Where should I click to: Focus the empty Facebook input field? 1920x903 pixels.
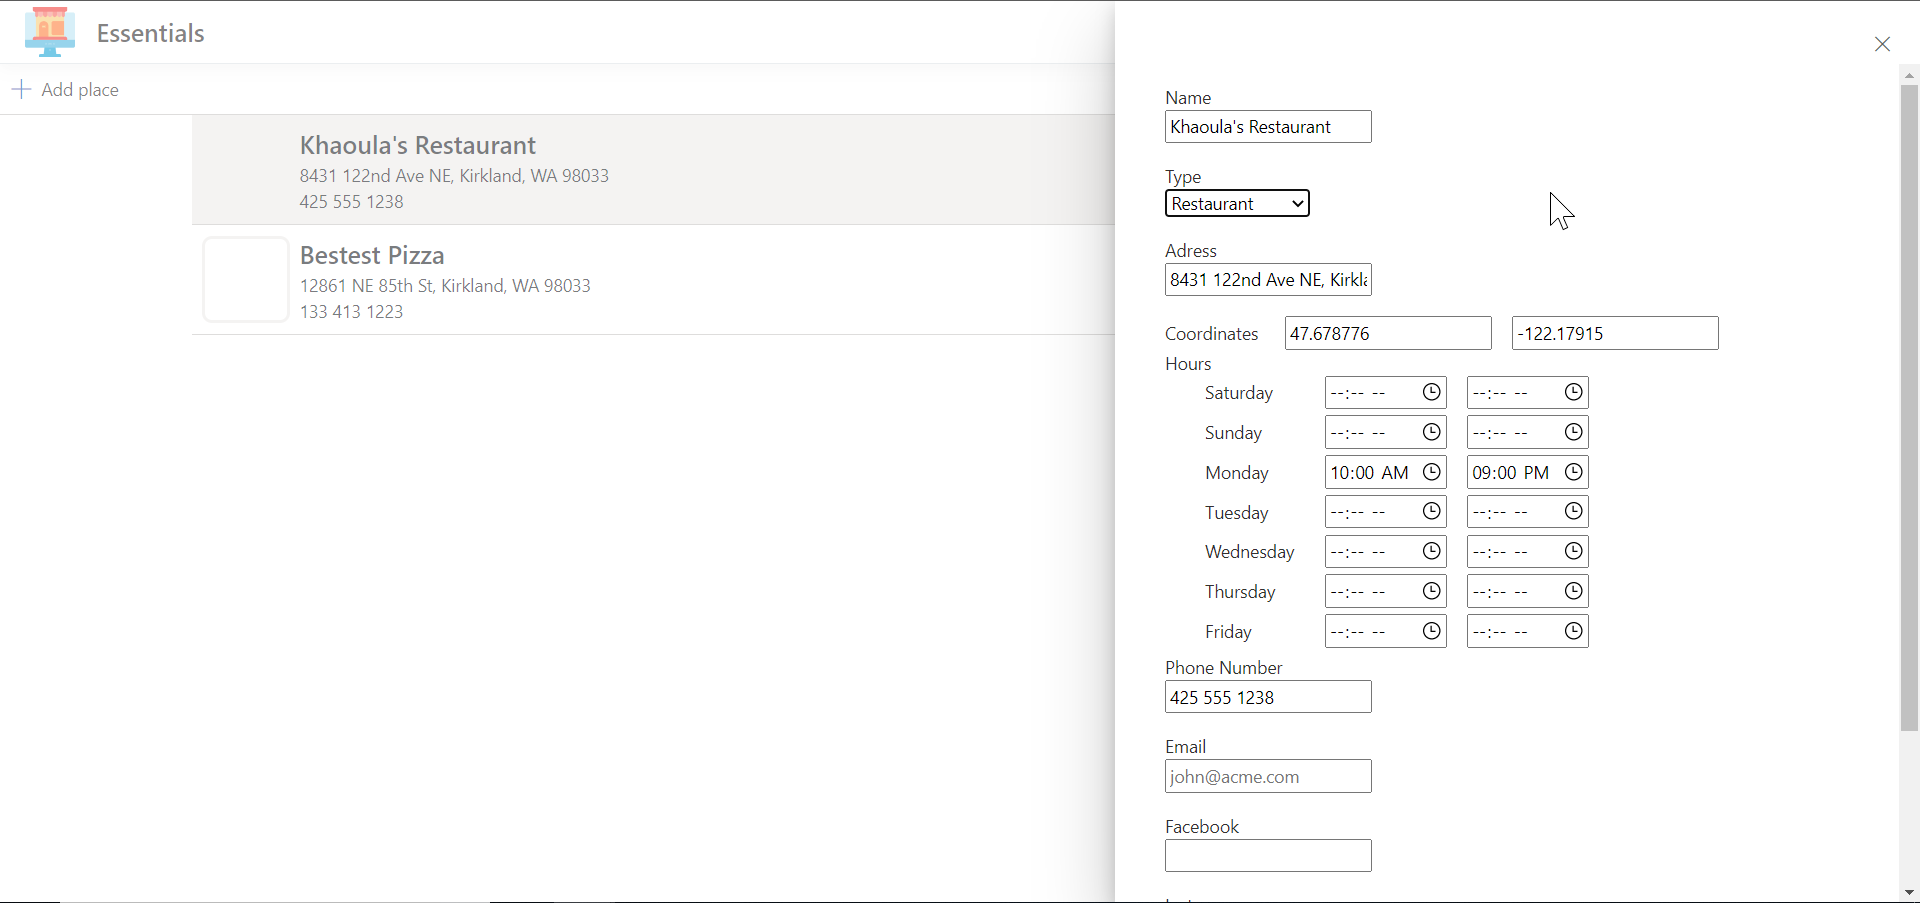(x=1268, y=856)
